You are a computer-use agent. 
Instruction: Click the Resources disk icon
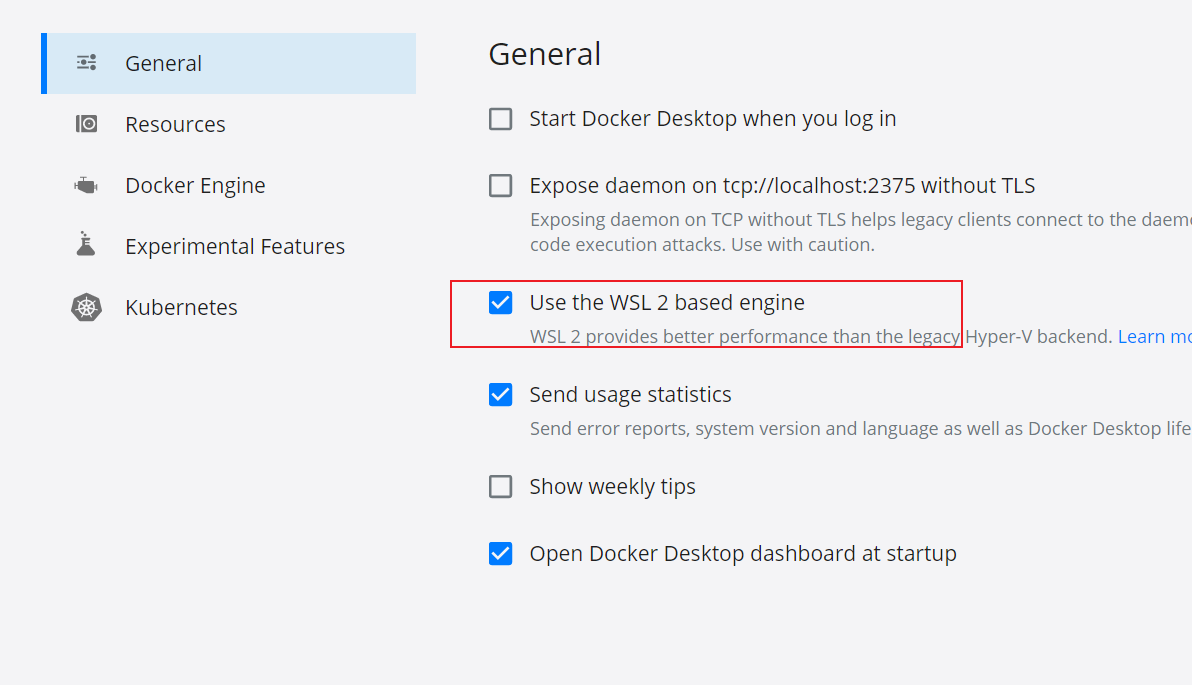pos(87,124)
